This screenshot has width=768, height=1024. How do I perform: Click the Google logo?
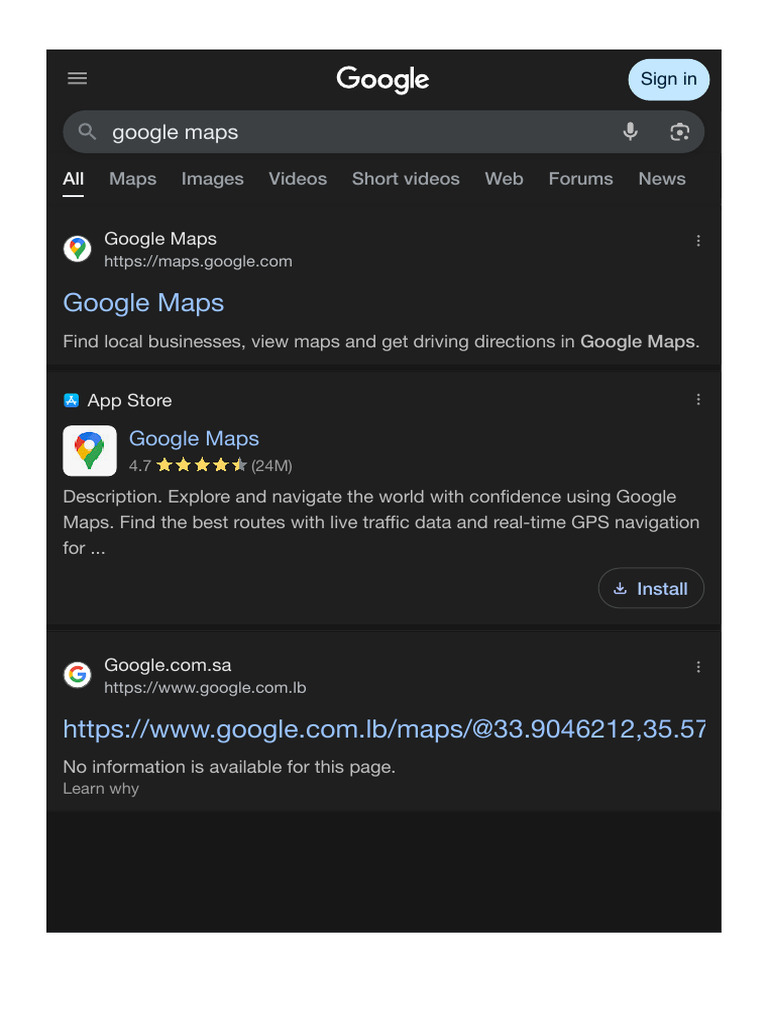[383, 80]
